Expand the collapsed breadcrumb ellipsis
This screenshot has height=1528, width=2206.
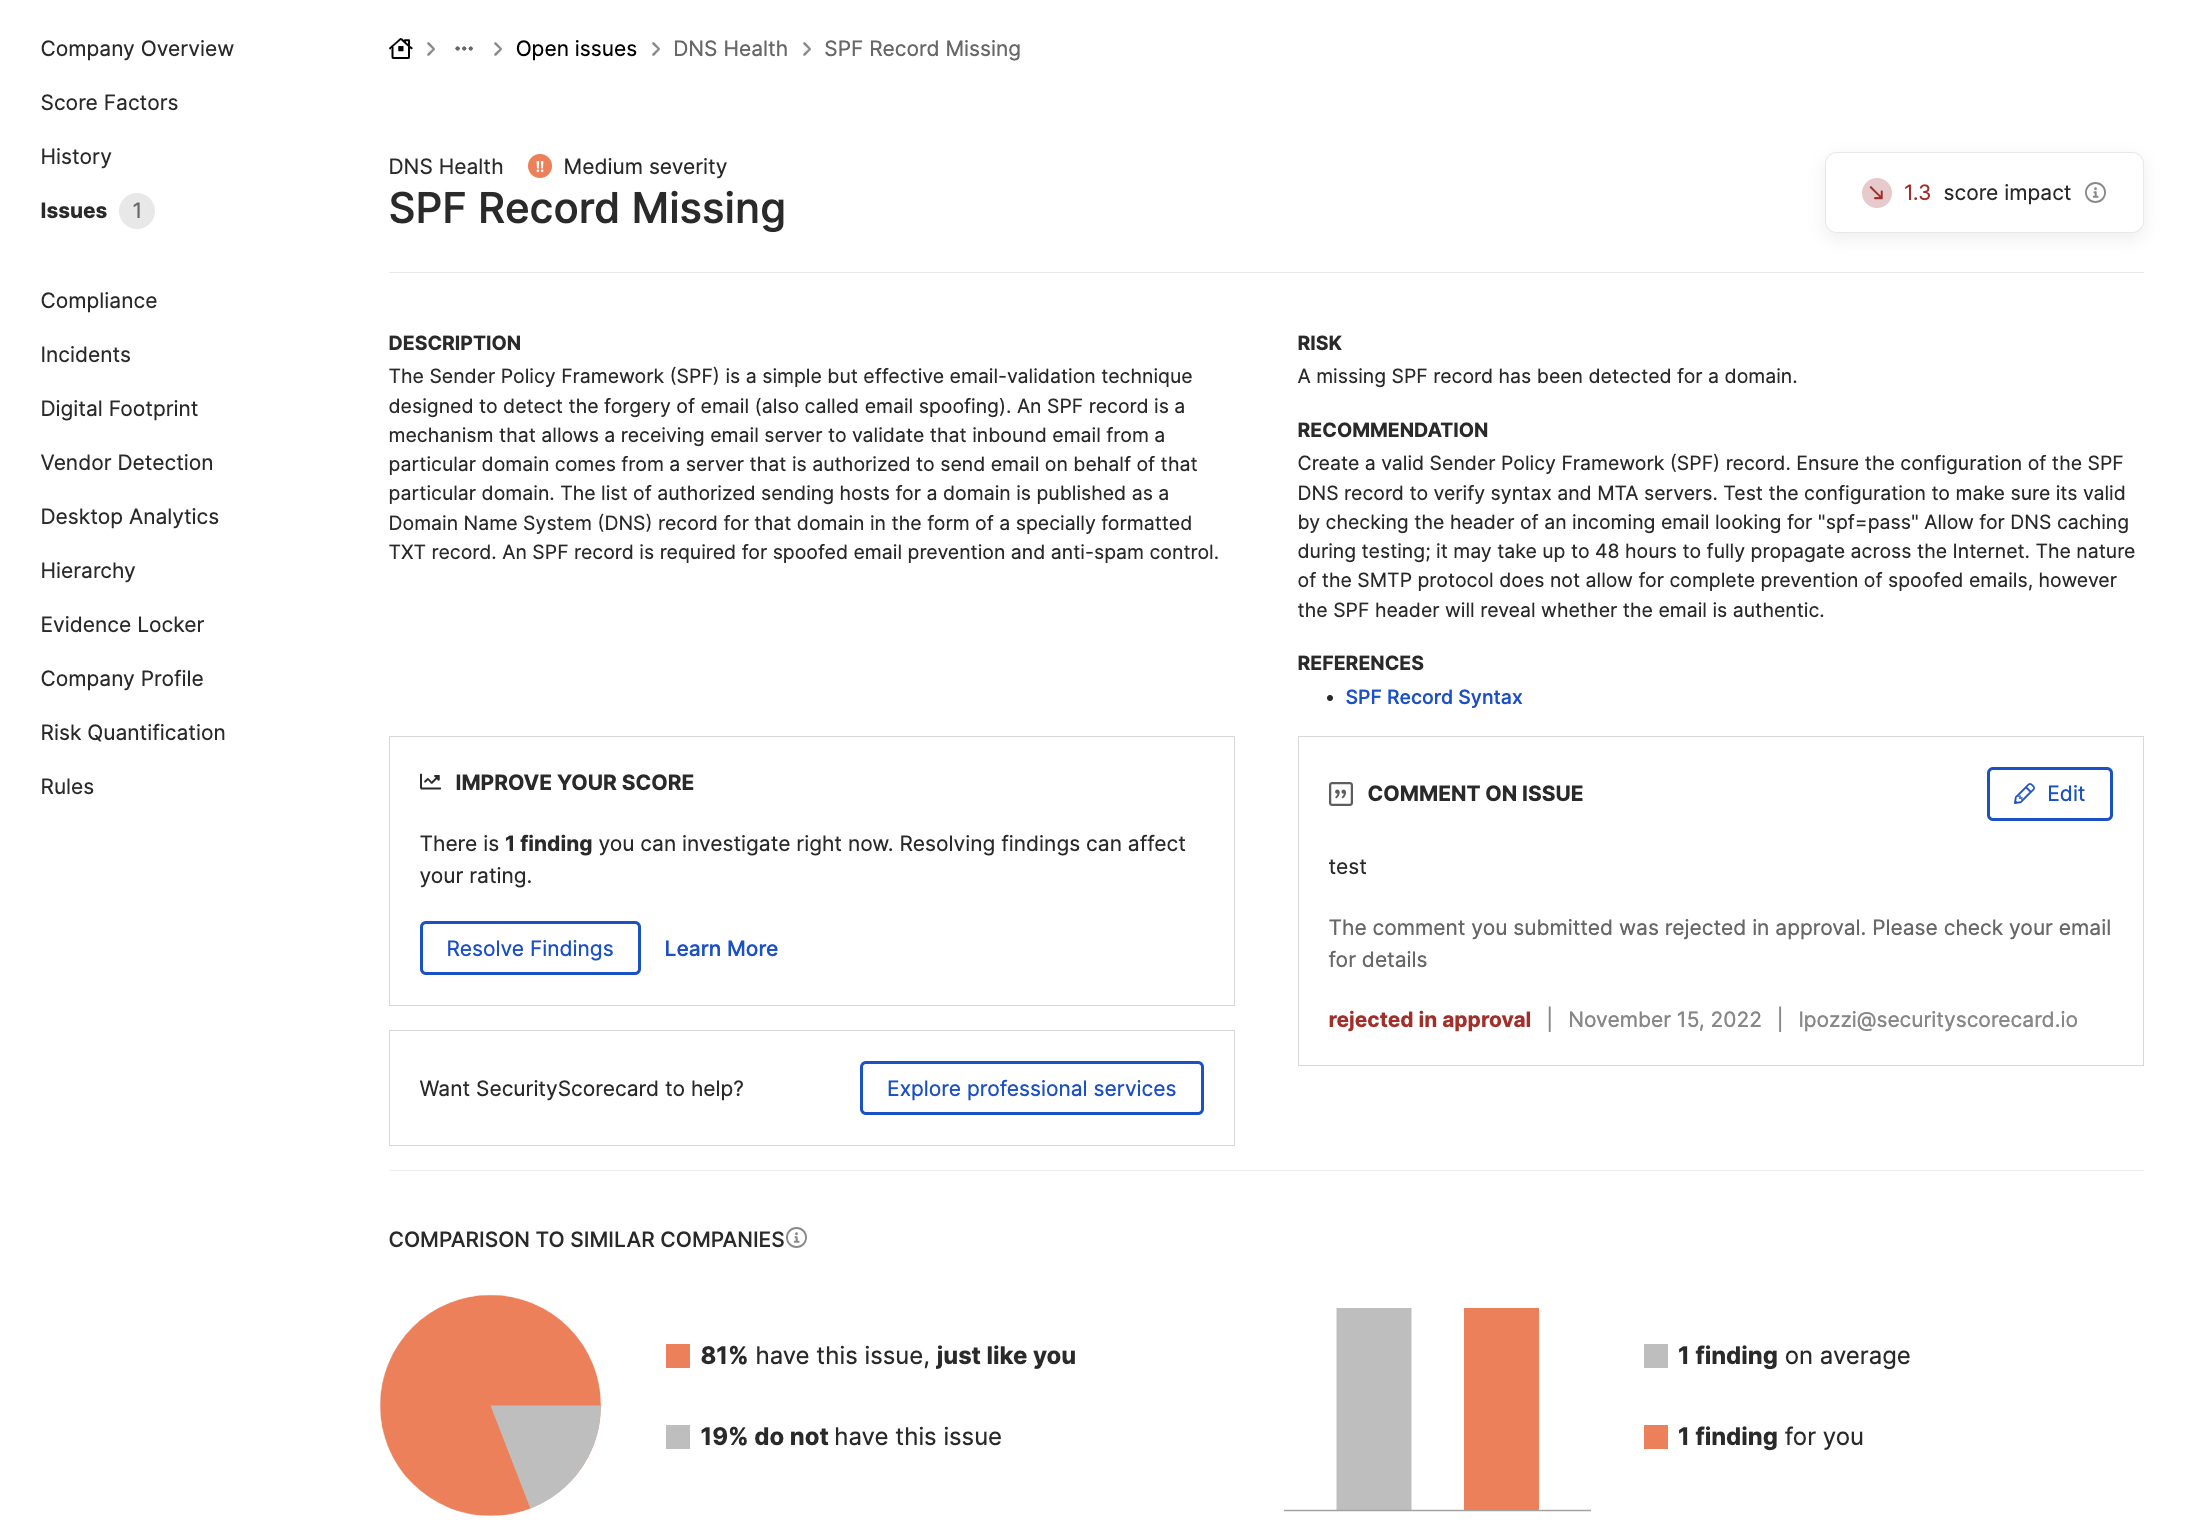click(x=463, y=48)
